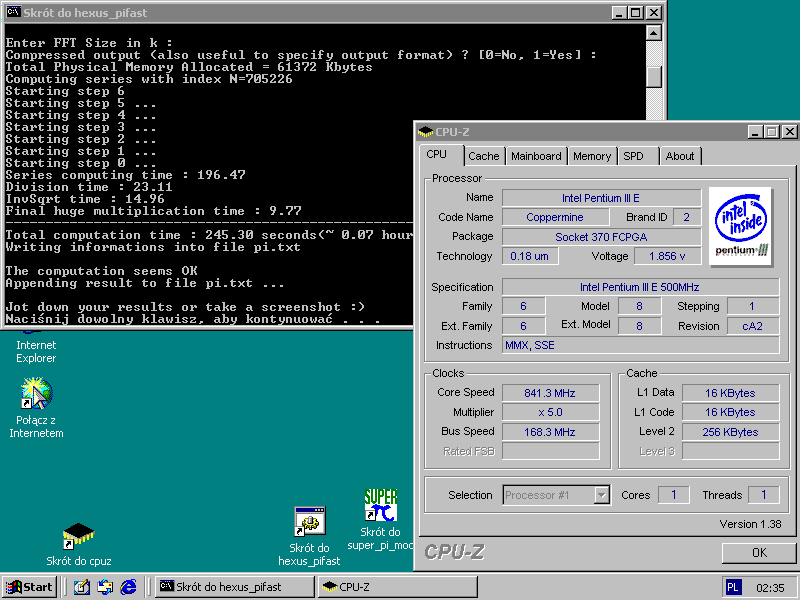The height and width of the screenshot is (600, 800).
Task: Minimize the hexus_pifast console window
Action: coord(619,13)
